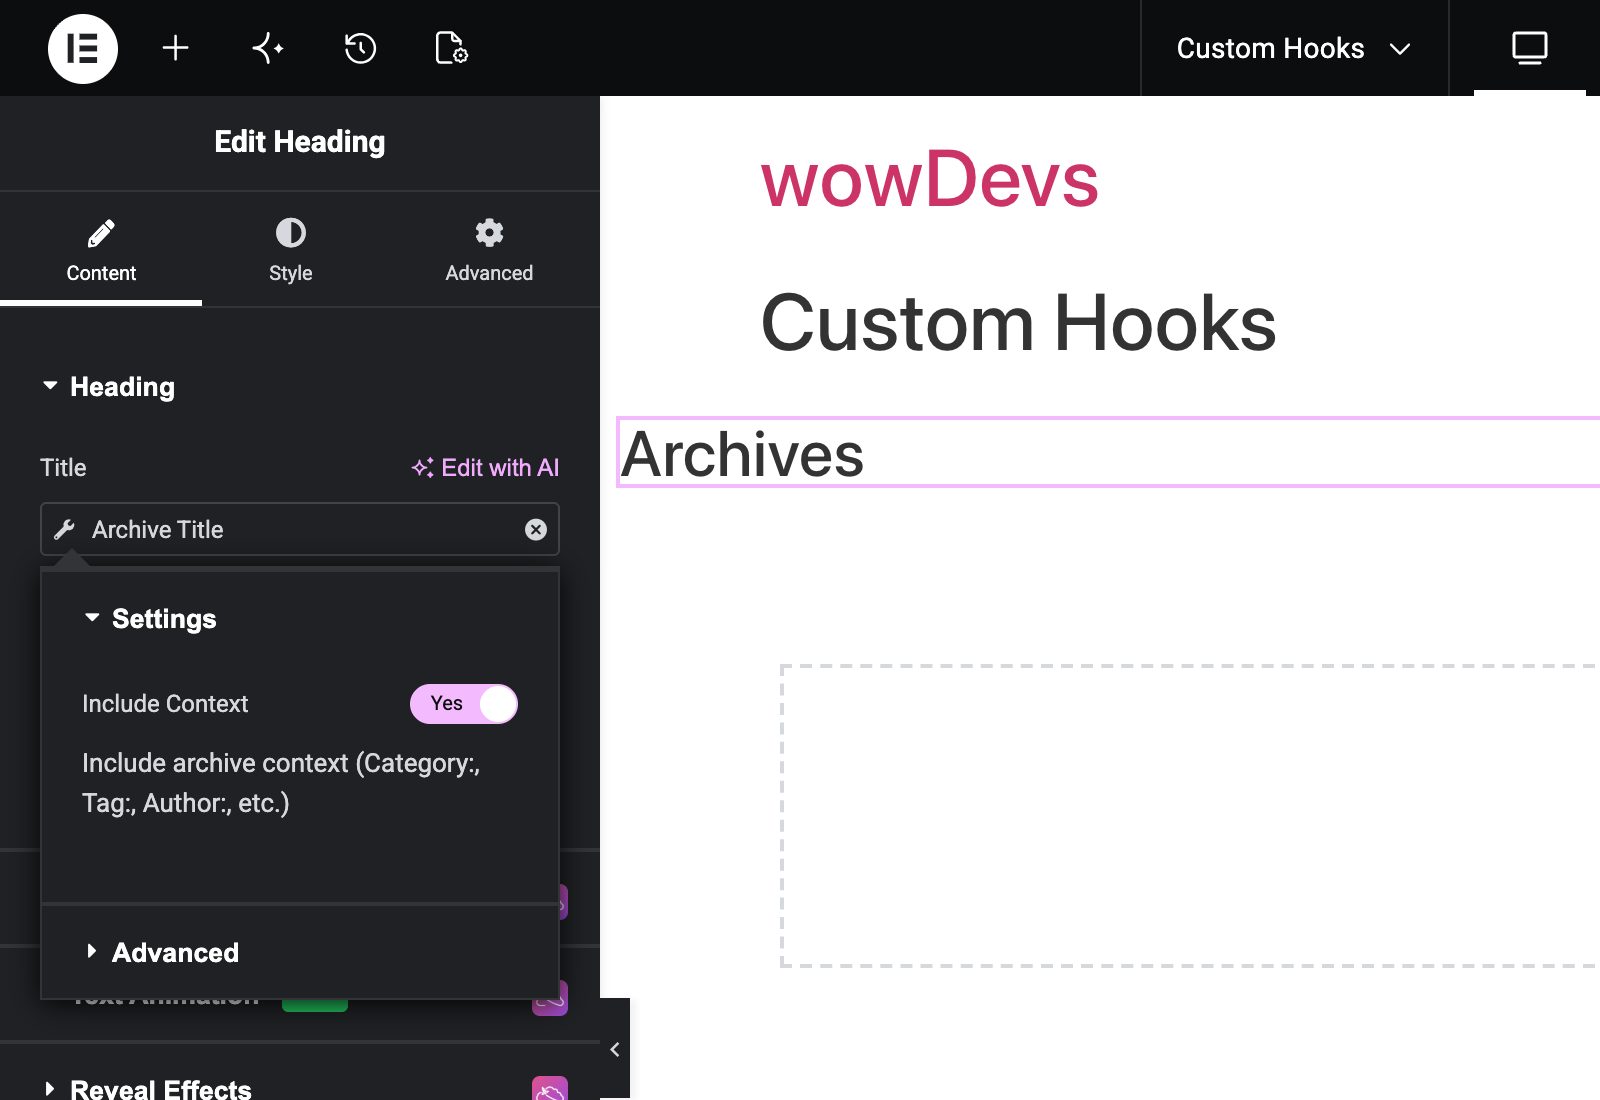The width and height of the screenshot is (1600, 1100).
Task: Open the add element plus icon
Action: click(175, 48)
